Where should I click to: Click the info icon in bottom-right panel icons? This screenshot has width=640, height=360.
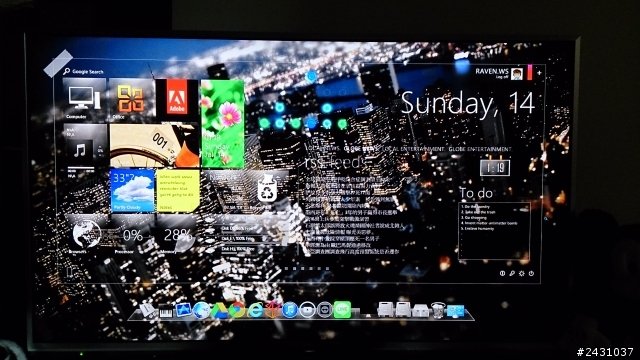click(502, 273)
